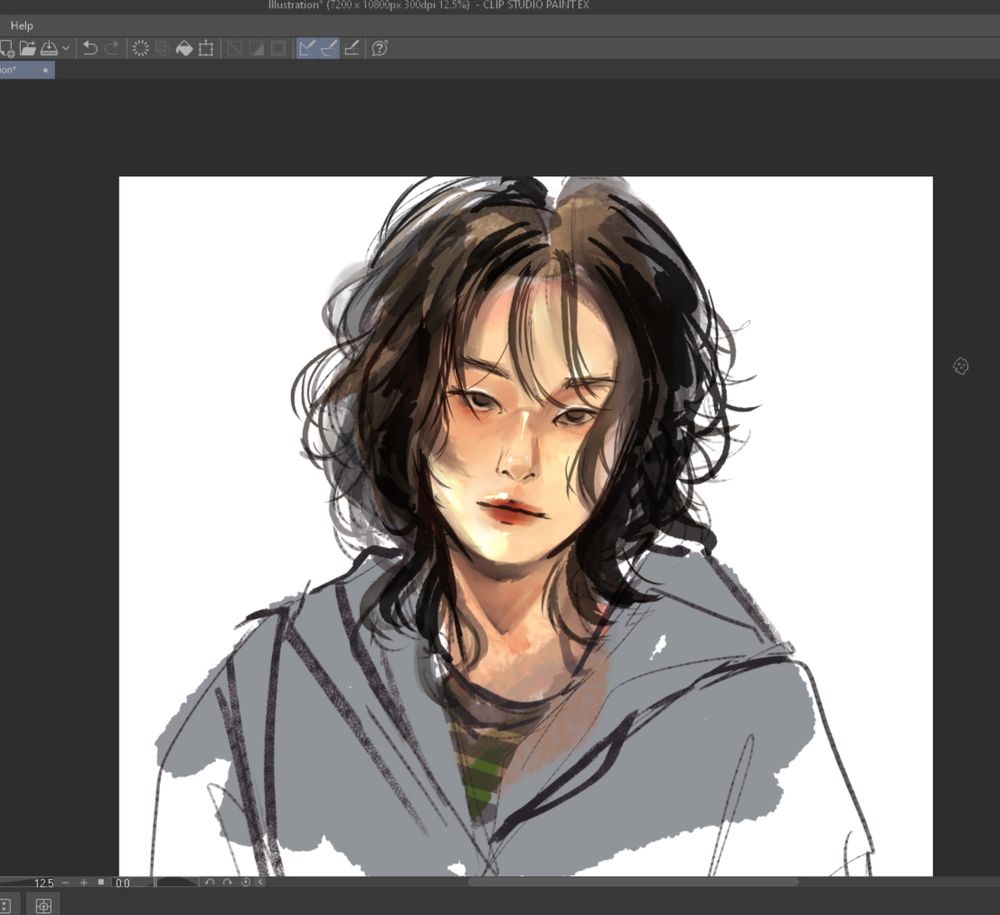The image size is (1000, 915).
Task: Collapse the navigation bar with the chevron
Action: tap(260, 882)
